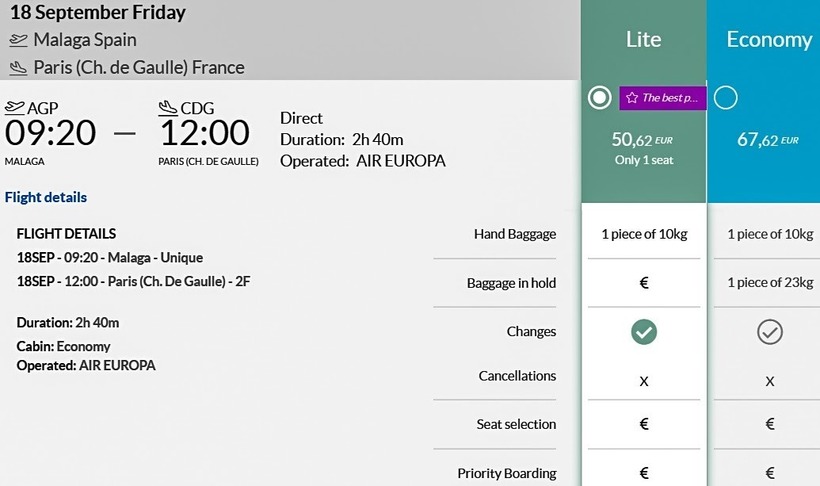The width and height of the screenshot is (820, 486).
Task: Click the arrival plane icon next to CDG
Action: coord(168,108)
